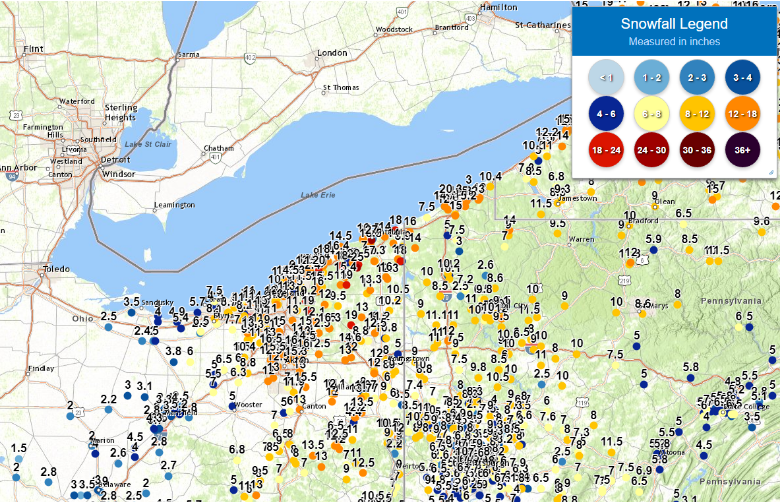This screenshot has width=782, height=502.
Task: Click the '30 - 36' maroon legend circle
Action: (697, 150)
